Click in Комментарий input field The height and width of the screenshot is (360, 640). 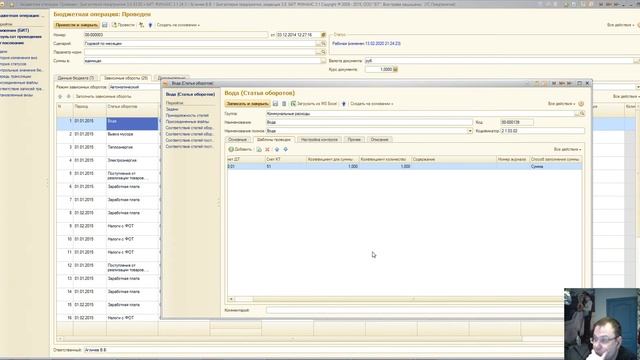[x=424, y=310]
